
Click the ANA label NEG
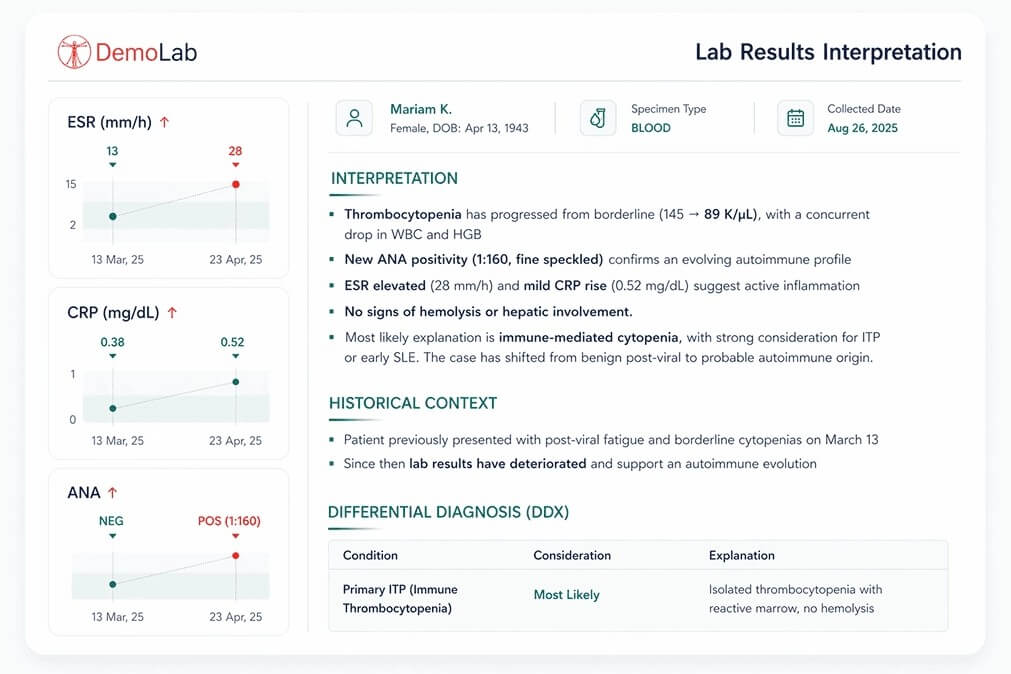click(x=111, y=521)
